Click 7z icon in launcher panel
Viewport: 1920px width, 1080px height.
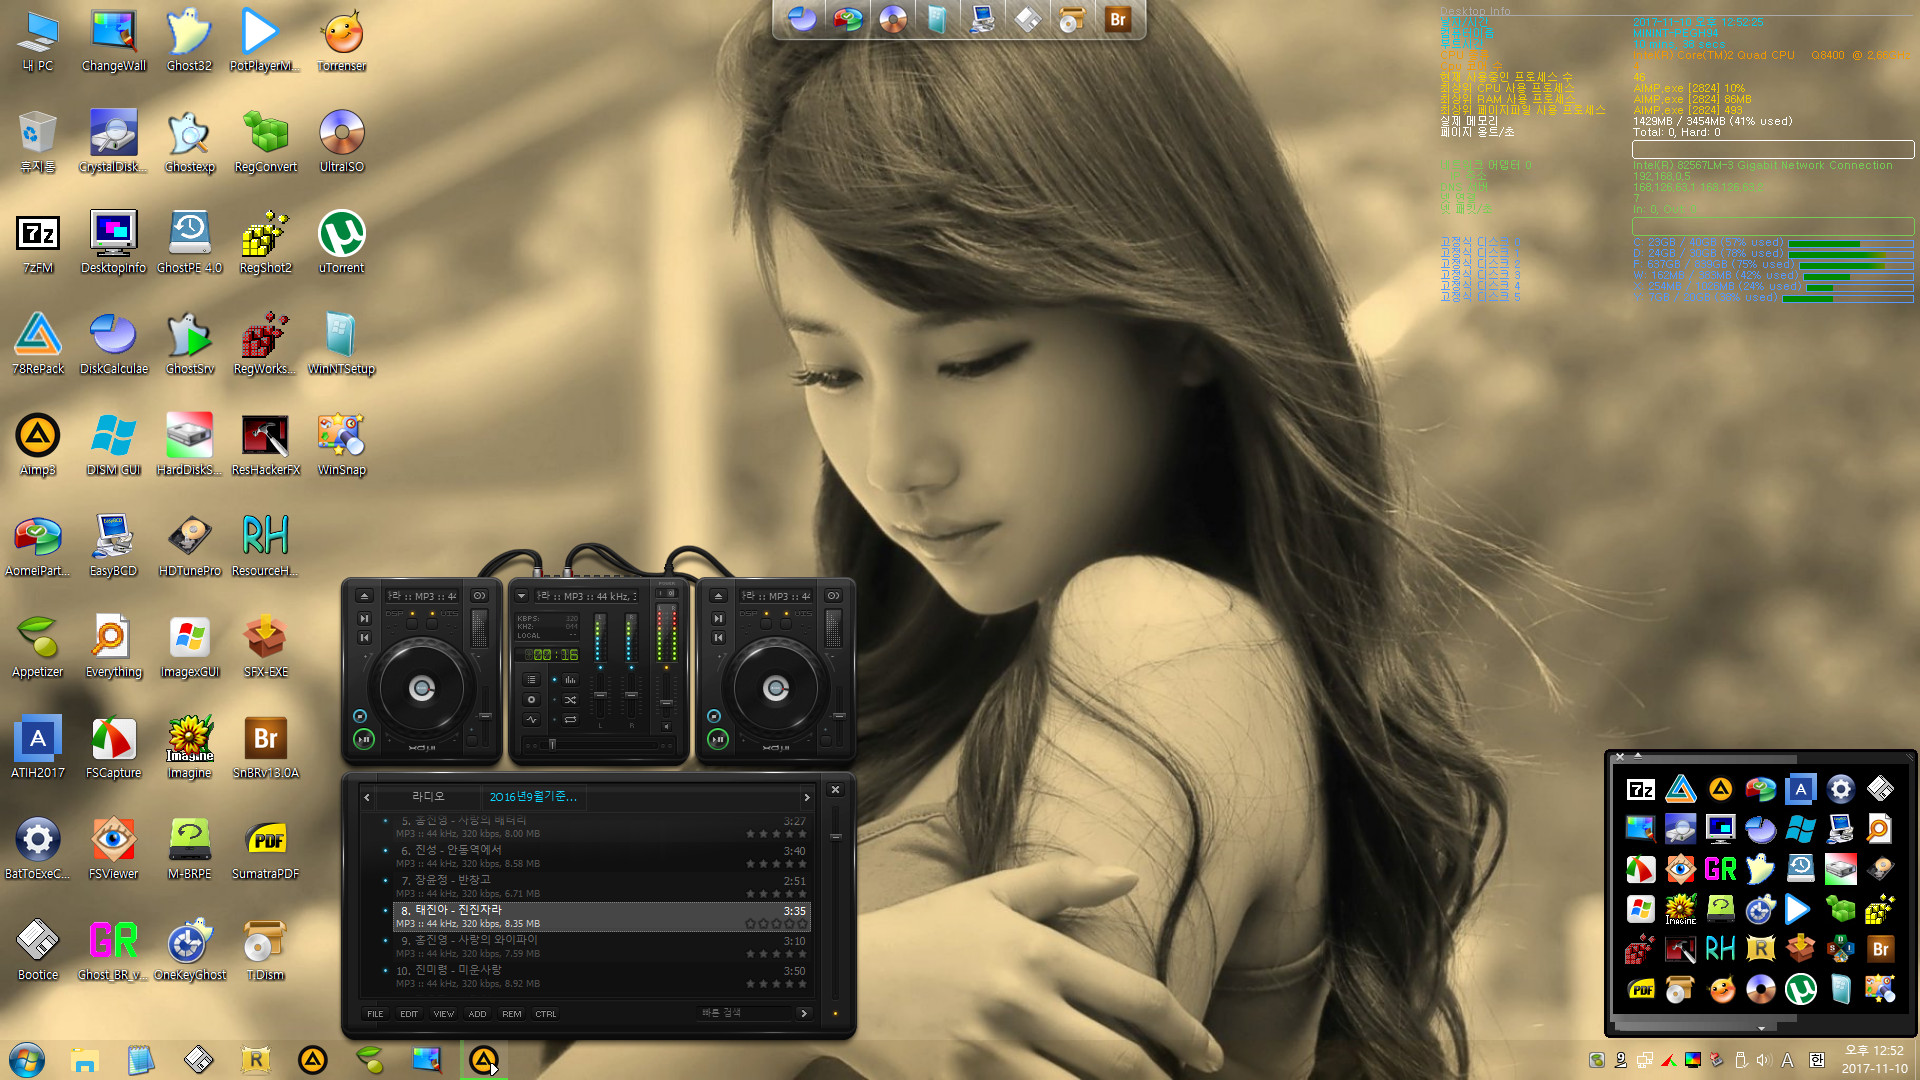point(1640,789)
